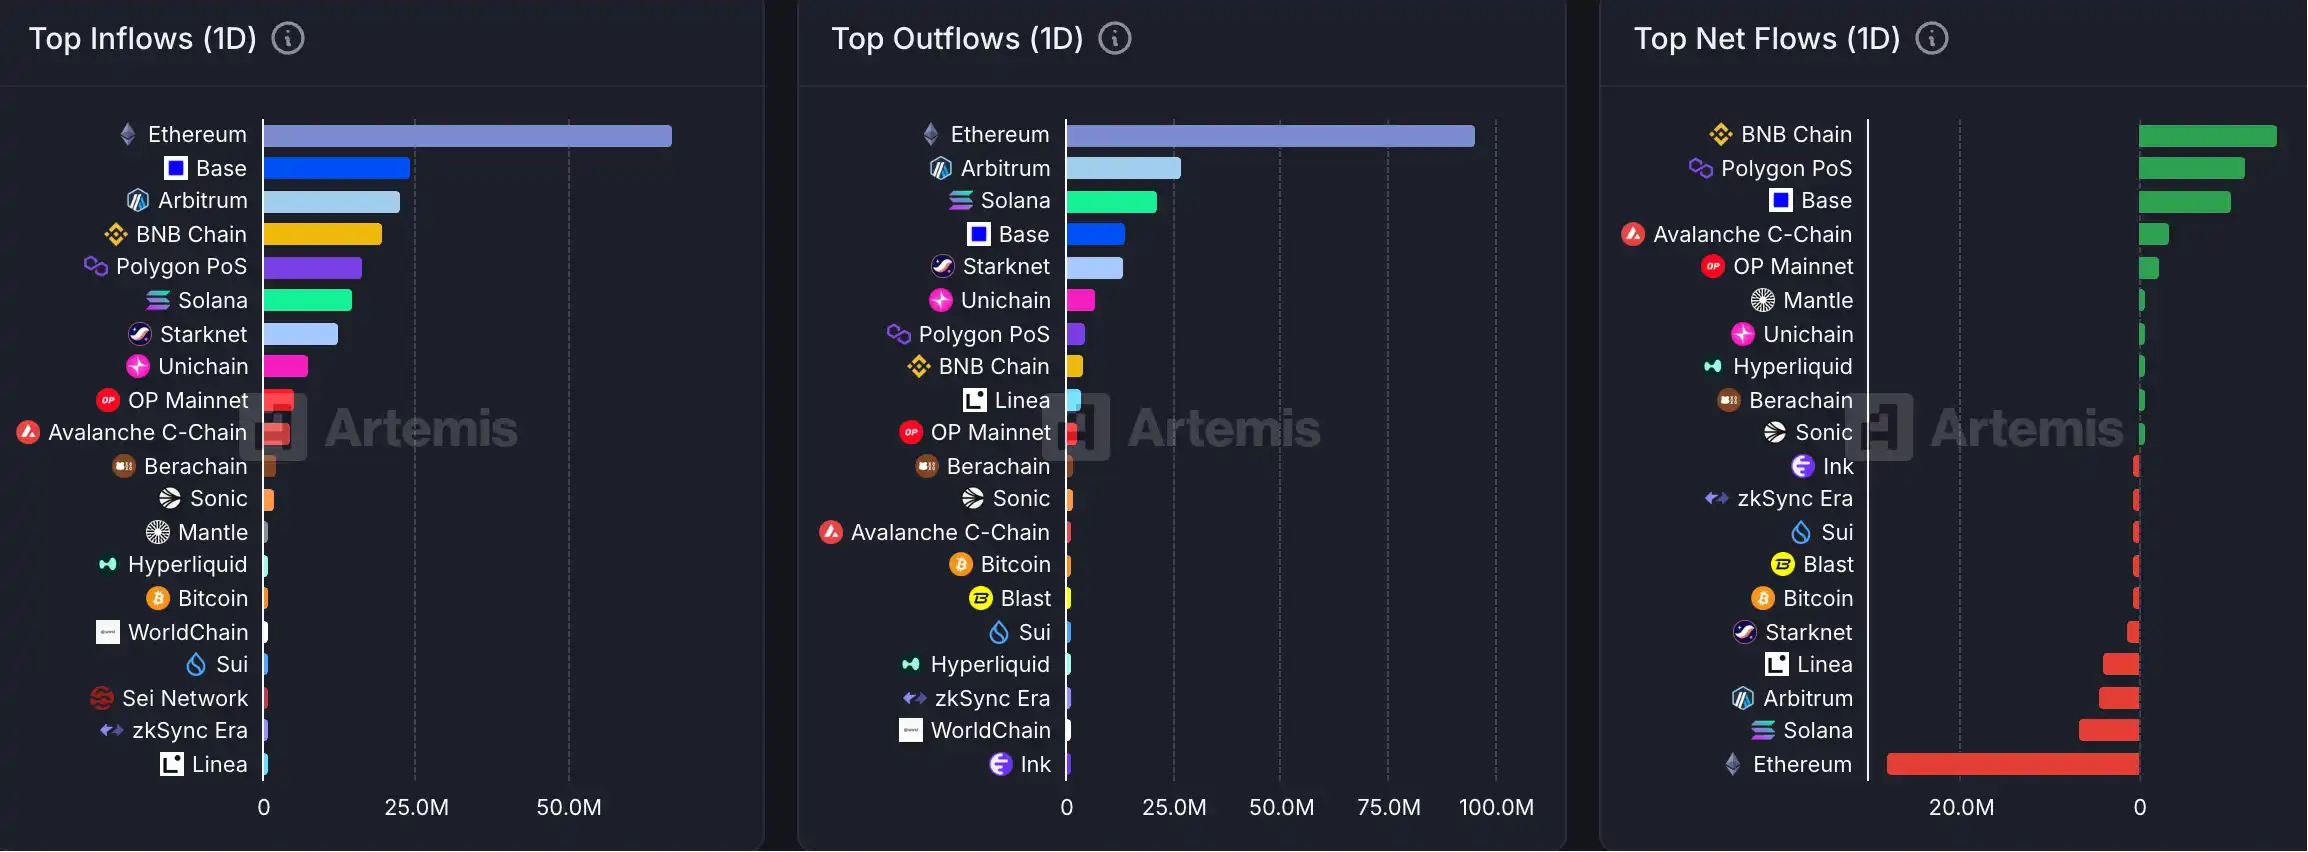Click the Avalanche logo in Net Flows chart
Image resolution: width=2308 pixels, height=852 pixels.
[1633, 234]
